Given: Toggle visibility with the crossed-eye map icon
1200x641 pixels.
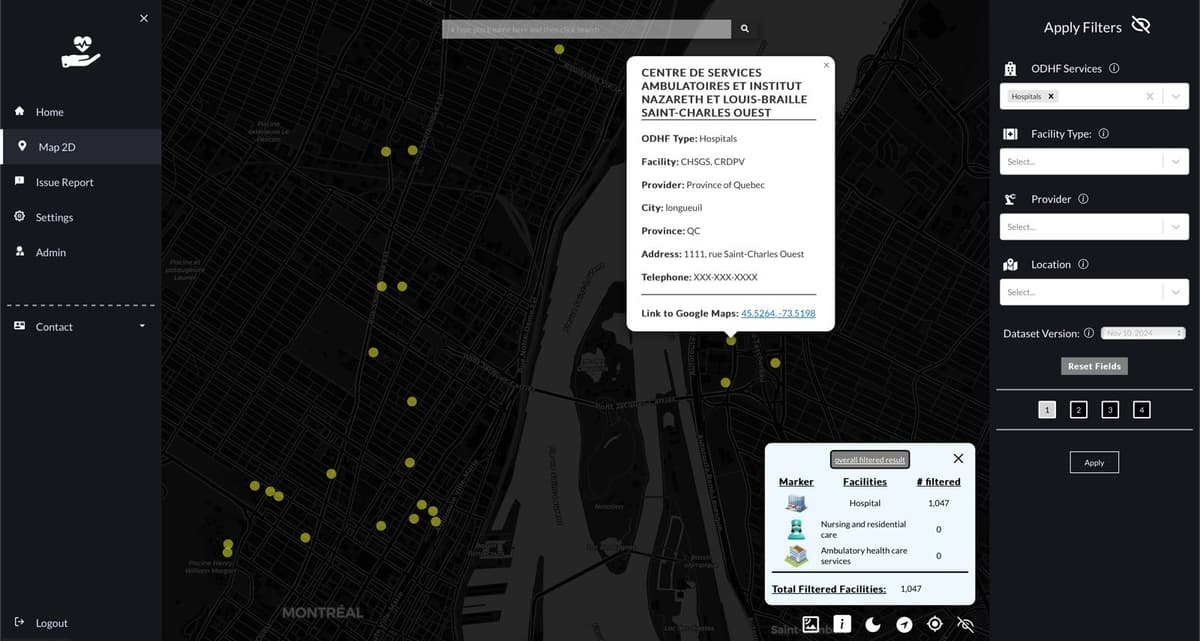Looking at the screenshot, I should tap(966, 624).
